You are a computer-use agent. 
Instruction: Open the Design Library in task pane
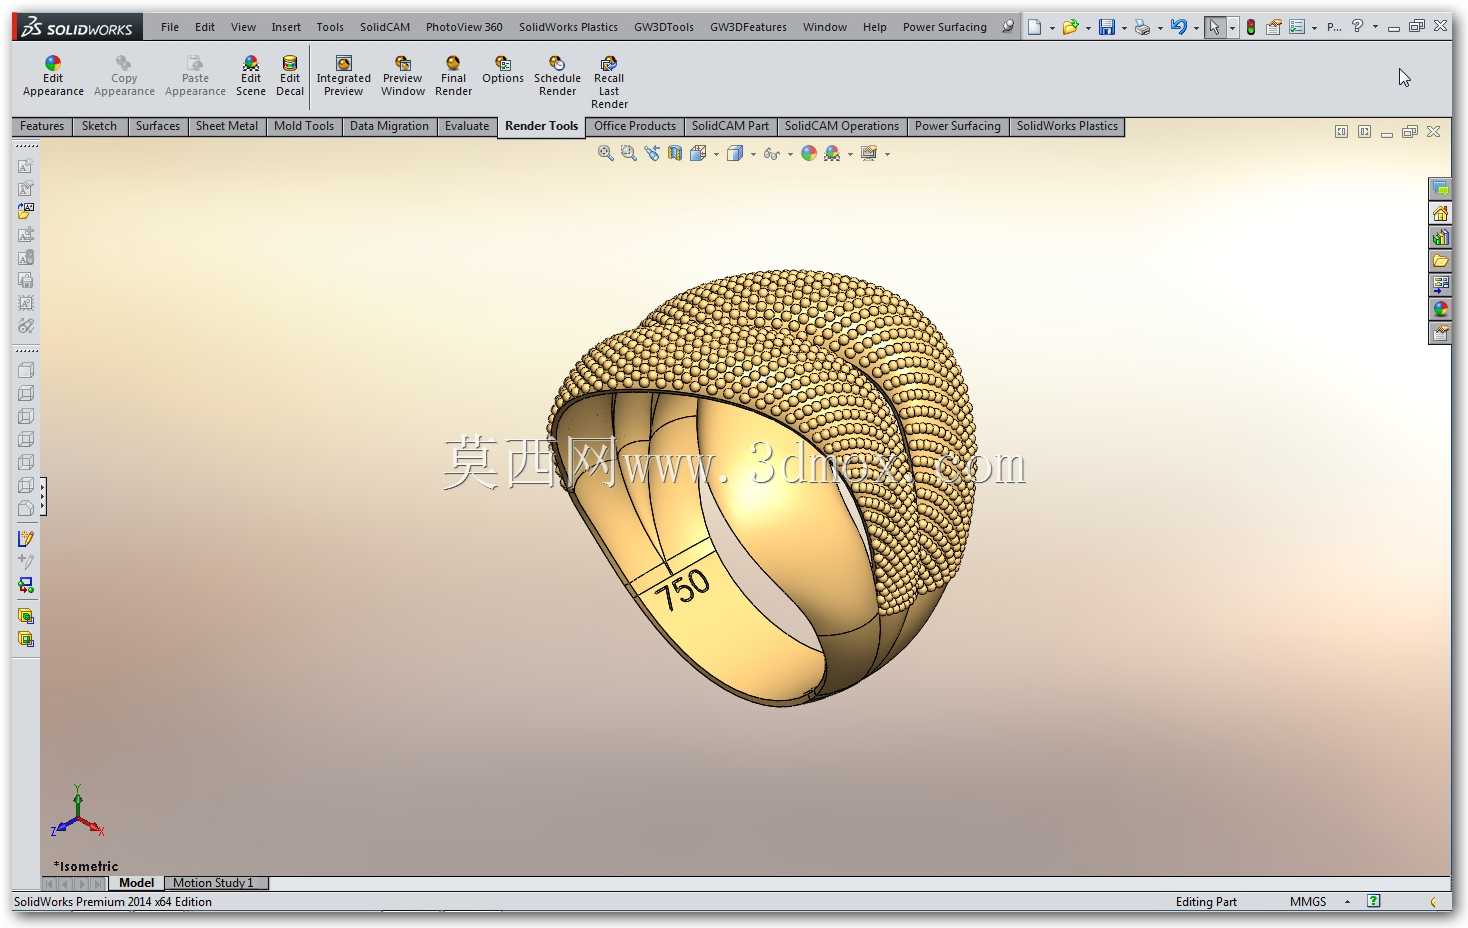coord(1440,237)
